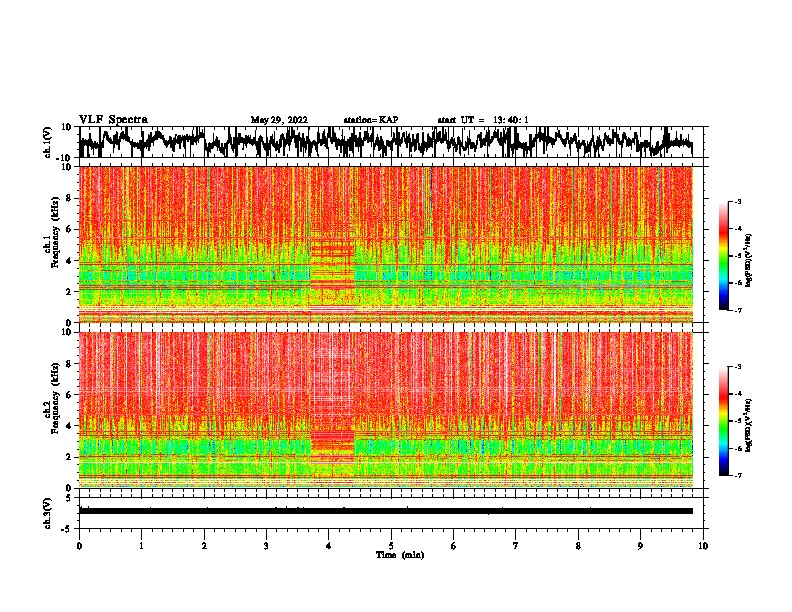Click the "station=KAP" label
This screenshot has height=612, width=792.
coord(371,120)
